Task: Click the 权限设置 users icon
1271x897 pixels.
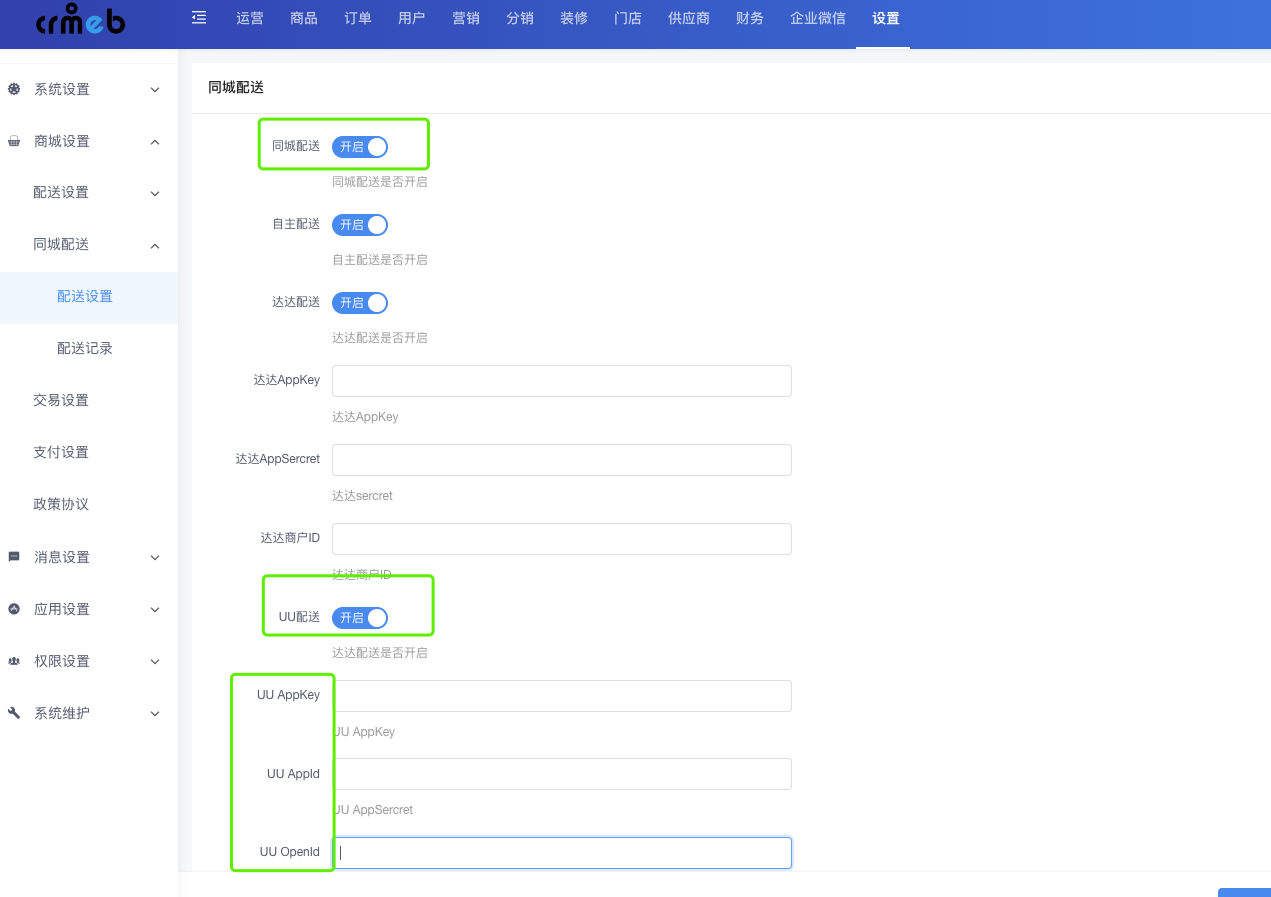Action: 14,661
